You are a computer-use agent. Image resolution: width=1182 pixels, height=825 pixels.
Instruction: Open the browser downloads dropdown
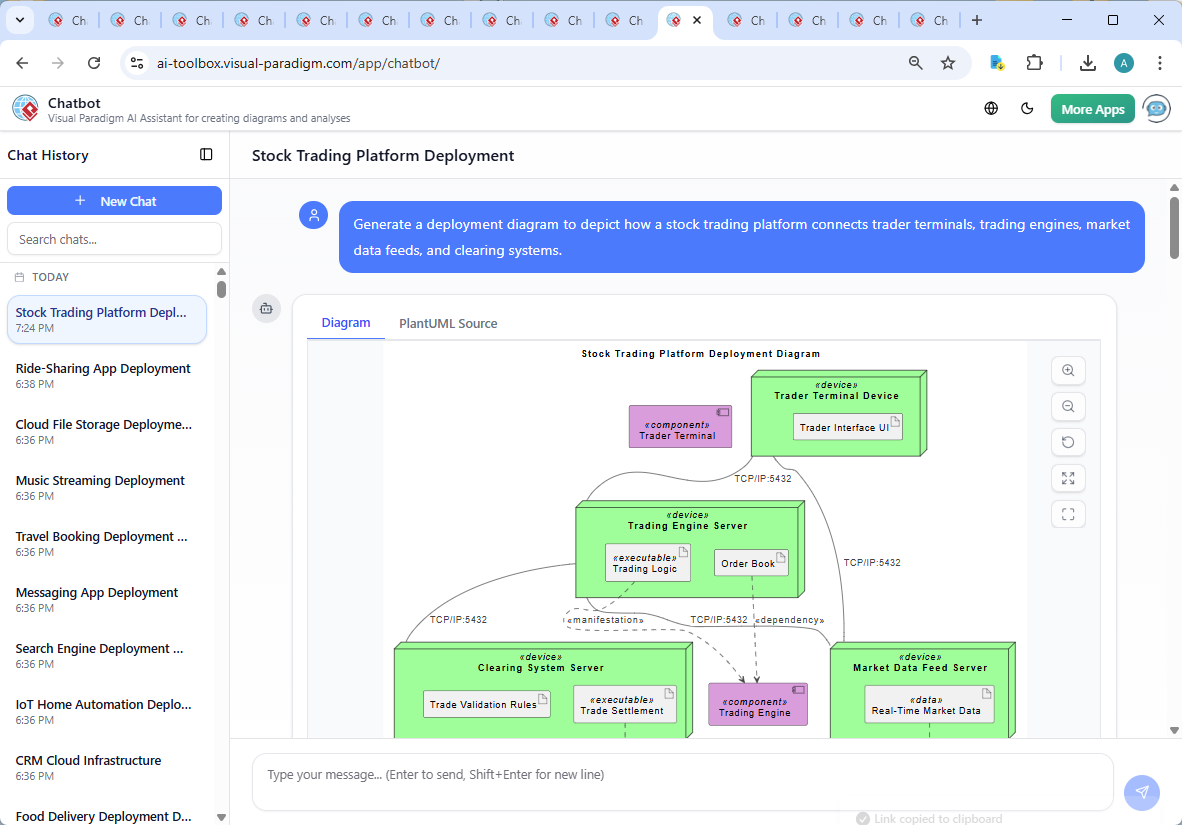coord(1087,62)
